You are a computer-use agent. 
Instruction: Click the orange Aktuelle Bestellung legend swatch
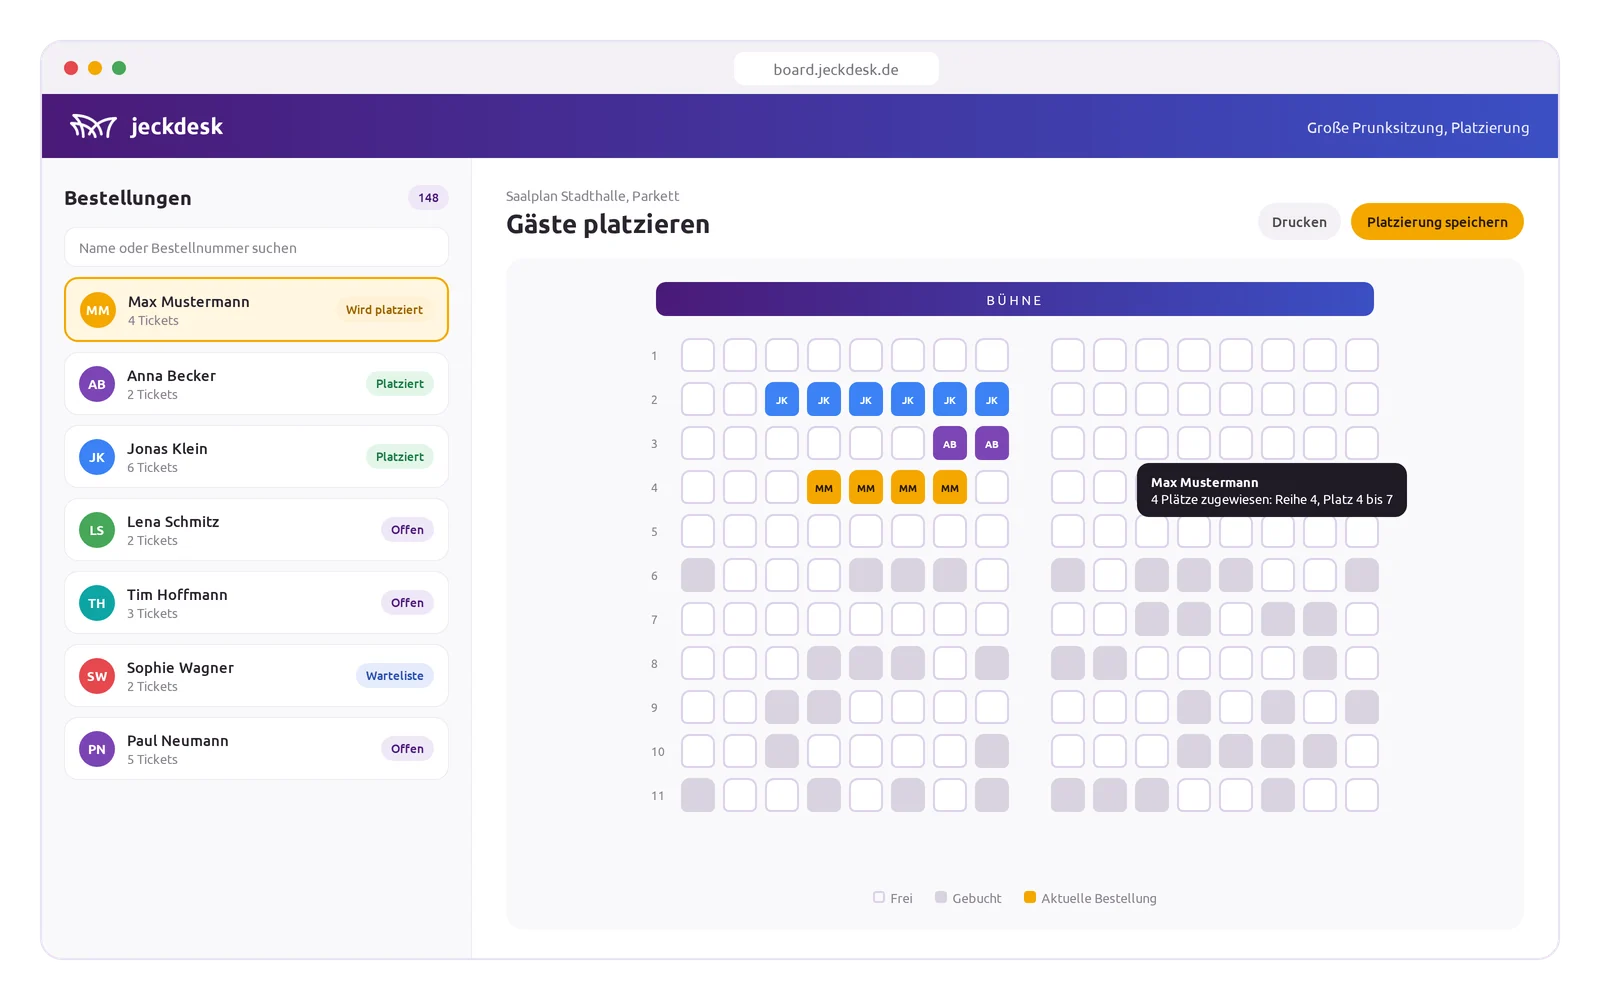[x=1030, y=897]
